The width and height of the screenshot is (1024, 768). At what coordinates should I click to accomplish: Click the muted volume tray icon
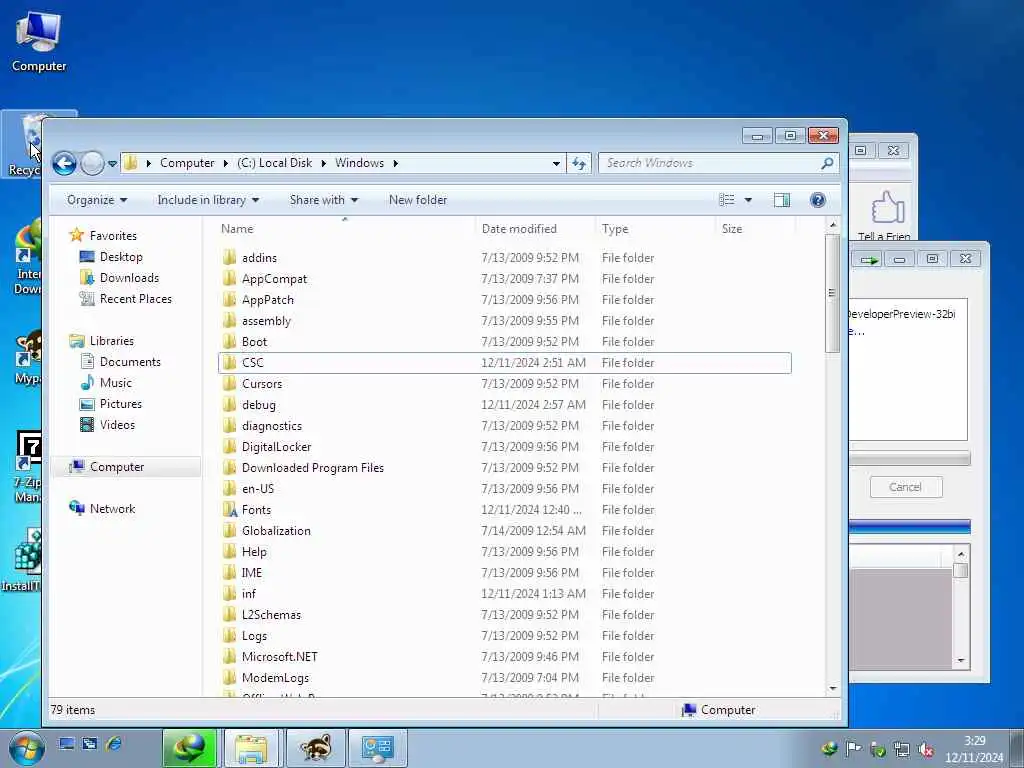[925, 750]
